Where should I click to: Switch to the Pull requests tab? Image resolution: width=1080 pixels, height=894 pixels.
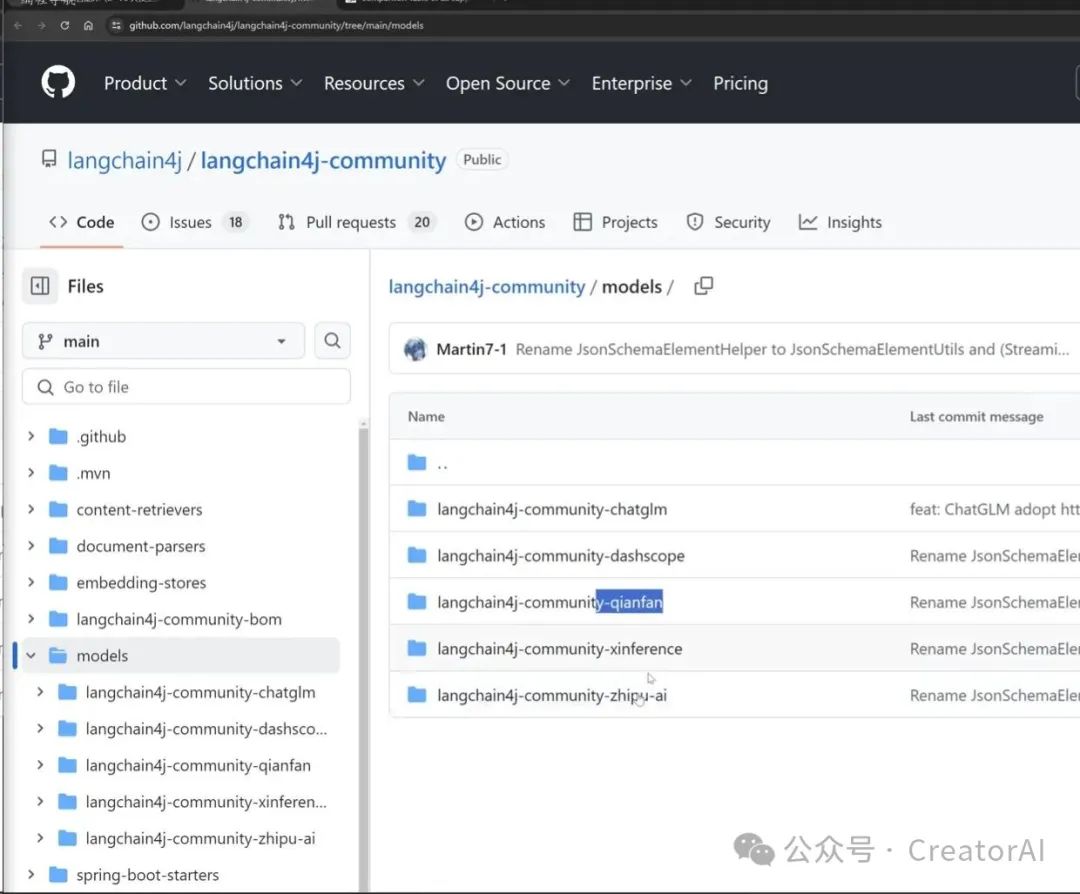pos(355,222)
